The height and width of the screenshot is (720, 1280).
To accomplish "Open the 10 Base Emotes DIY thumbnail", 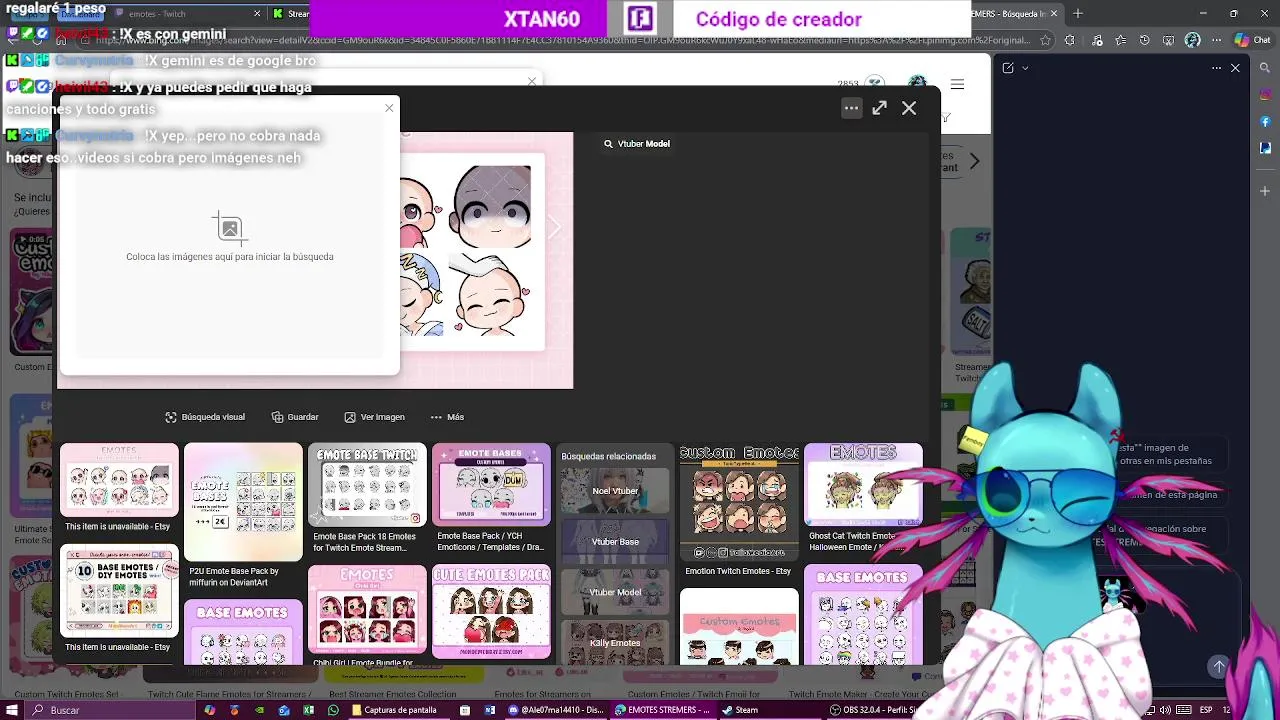I will (119, 591).
